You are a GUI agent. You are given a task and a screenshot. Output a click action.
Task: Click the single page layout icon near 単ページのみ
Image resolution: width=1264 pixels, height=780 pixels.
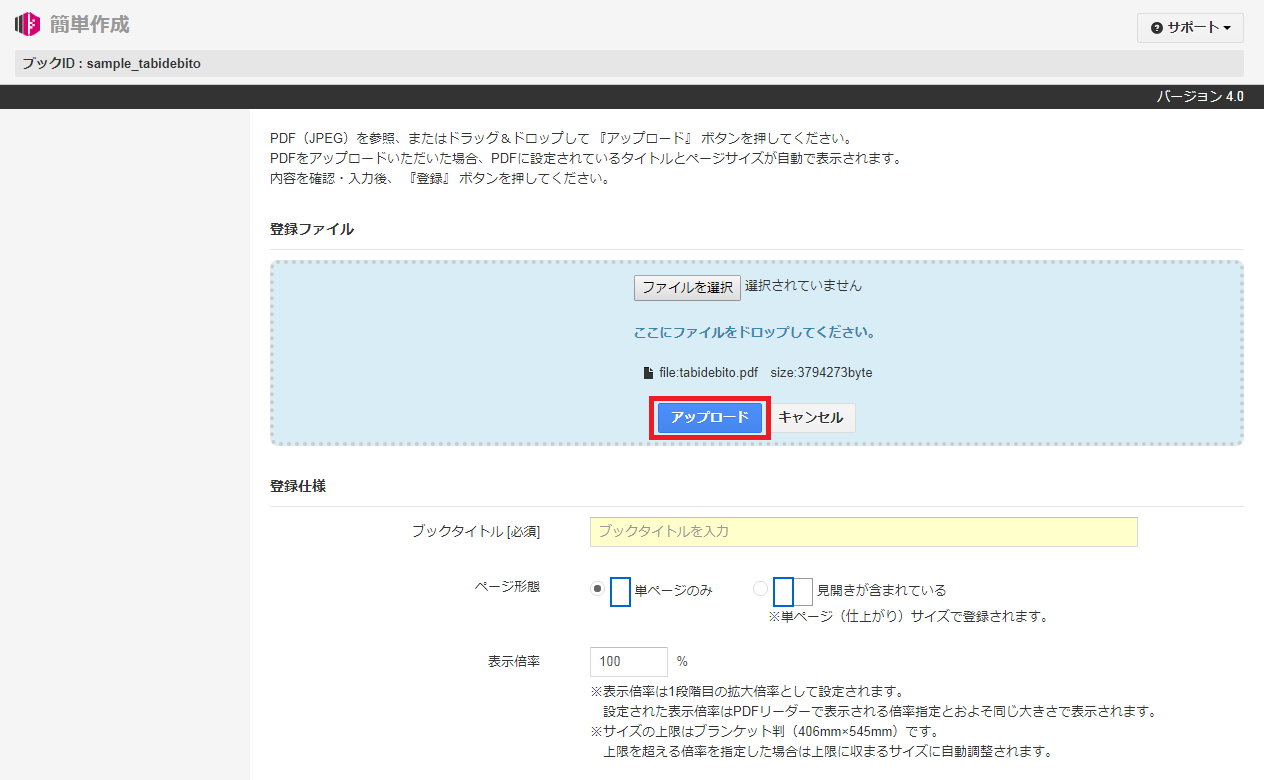tap(620, 590)
